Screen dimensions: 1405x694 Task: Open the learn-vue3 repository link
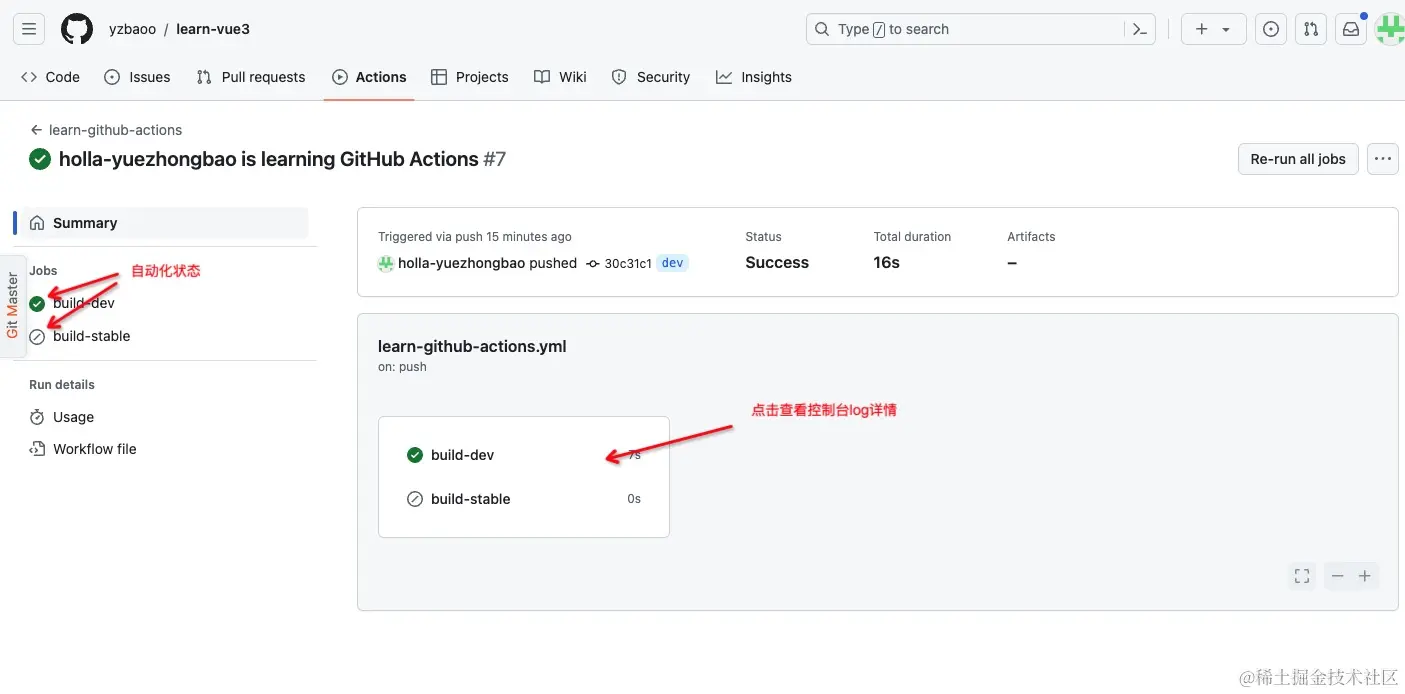(213, 29)
